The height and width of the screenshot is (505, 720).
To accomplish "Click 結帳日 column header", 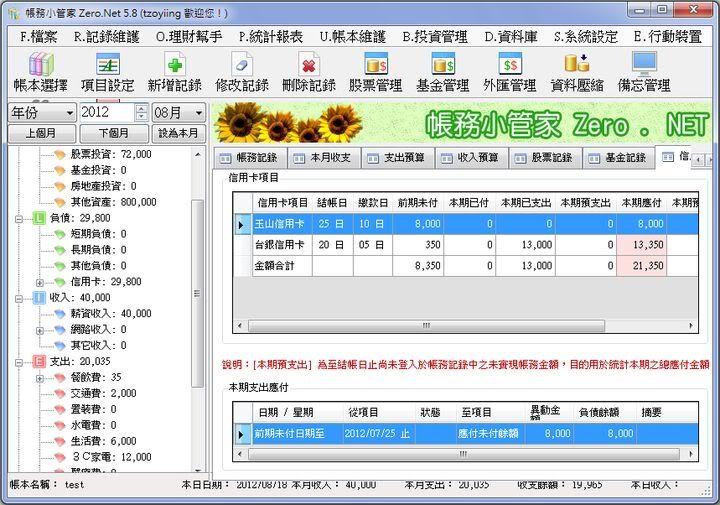I will click(332, 202).
